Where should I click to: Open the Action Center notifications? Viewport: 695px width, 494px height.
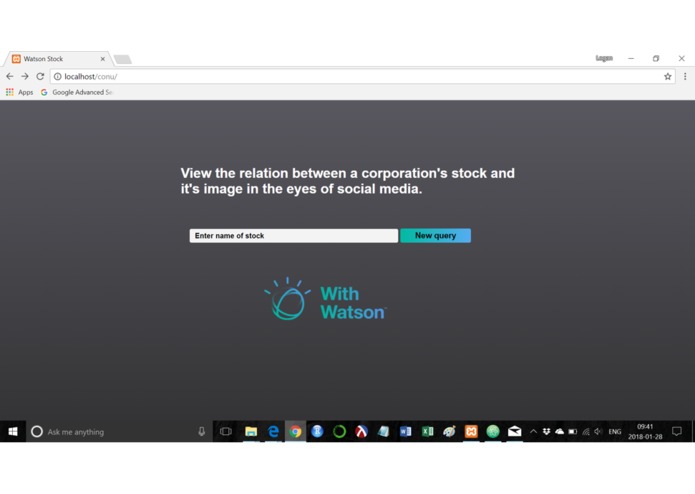[677, 432]
